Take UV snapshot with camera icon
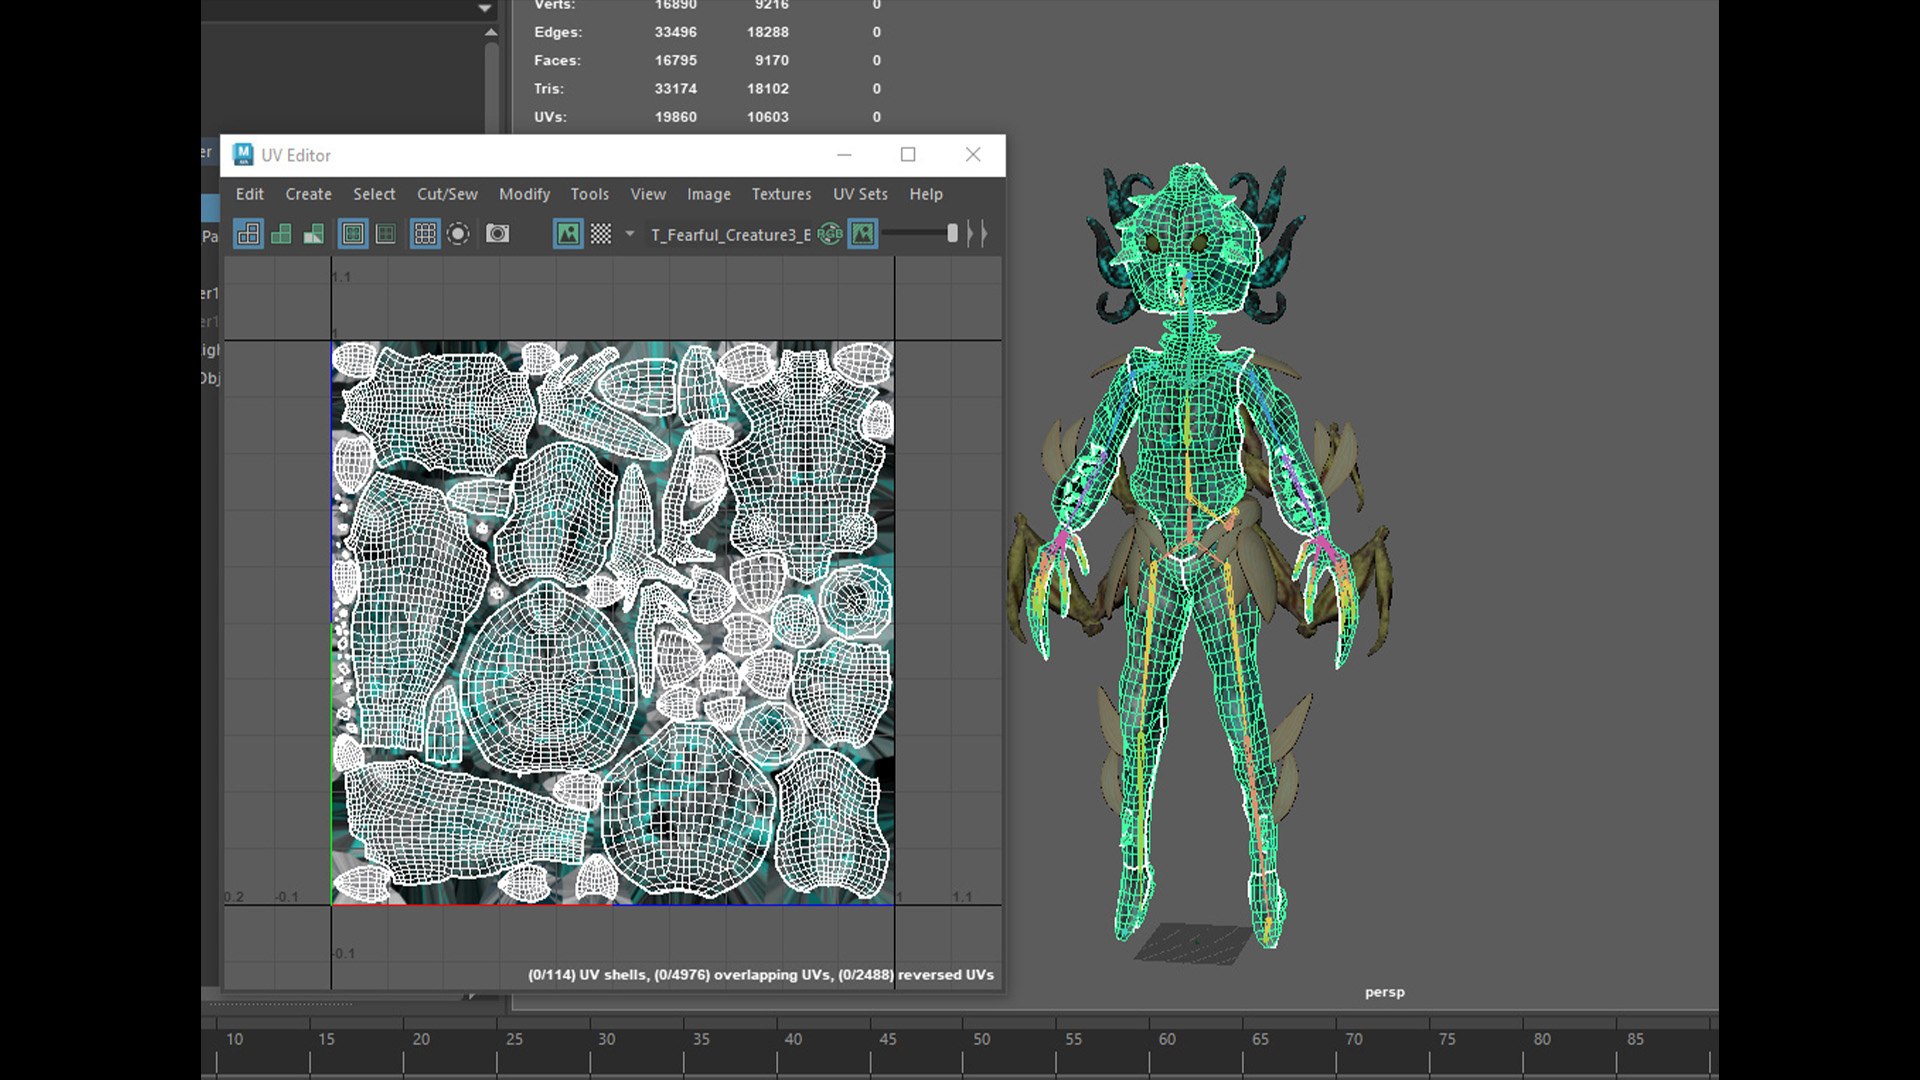The image size is (1920, 1080). click(x=497, y=234)
